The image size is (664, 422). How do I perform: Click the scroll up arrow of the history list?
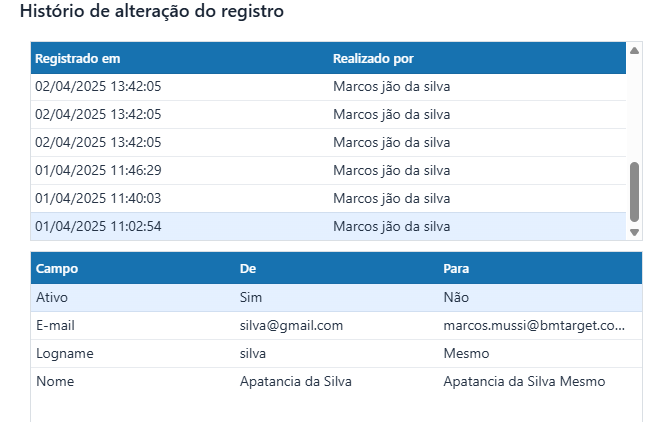coord(634,49)
